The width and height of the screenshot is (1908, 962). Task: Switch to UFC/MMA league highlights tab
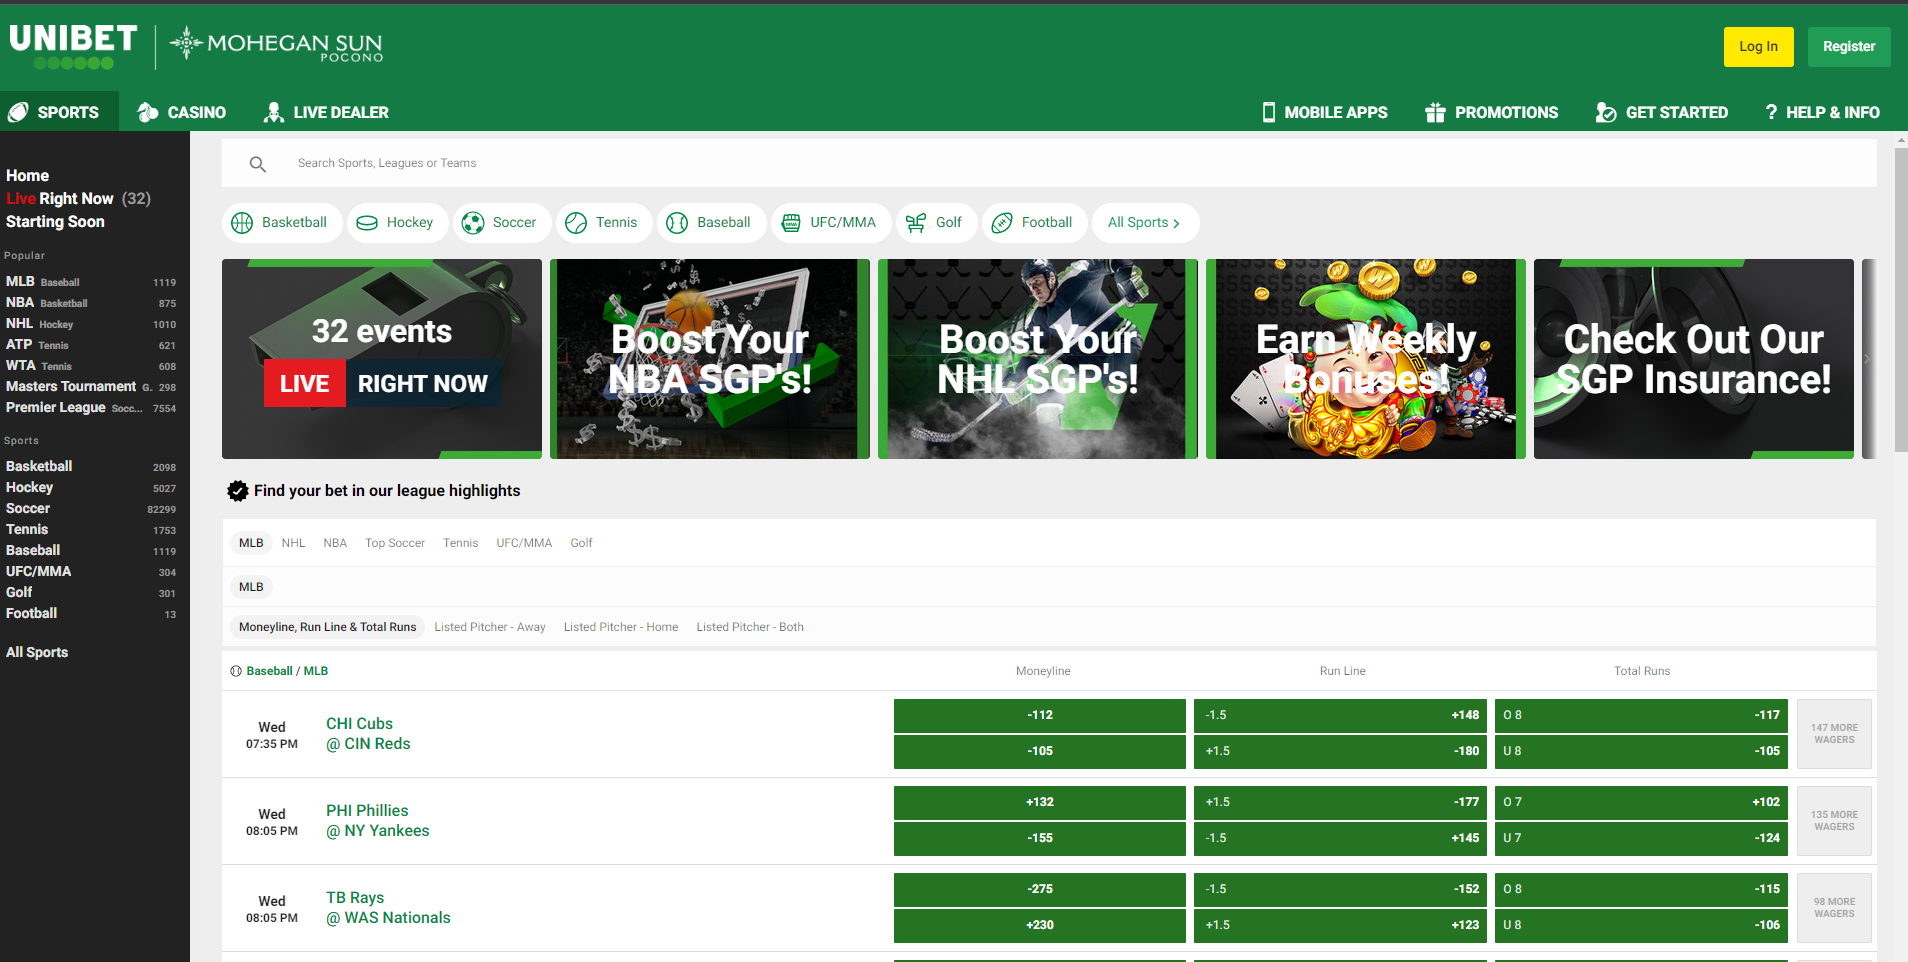pos(524,543)
